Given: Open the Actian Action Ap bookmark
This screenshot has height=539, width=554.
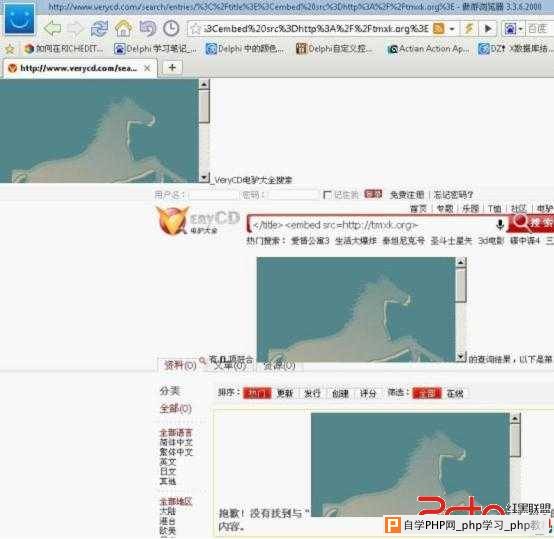Looking at the screenshot, I should pyautogui.click(x=428, y=49).
